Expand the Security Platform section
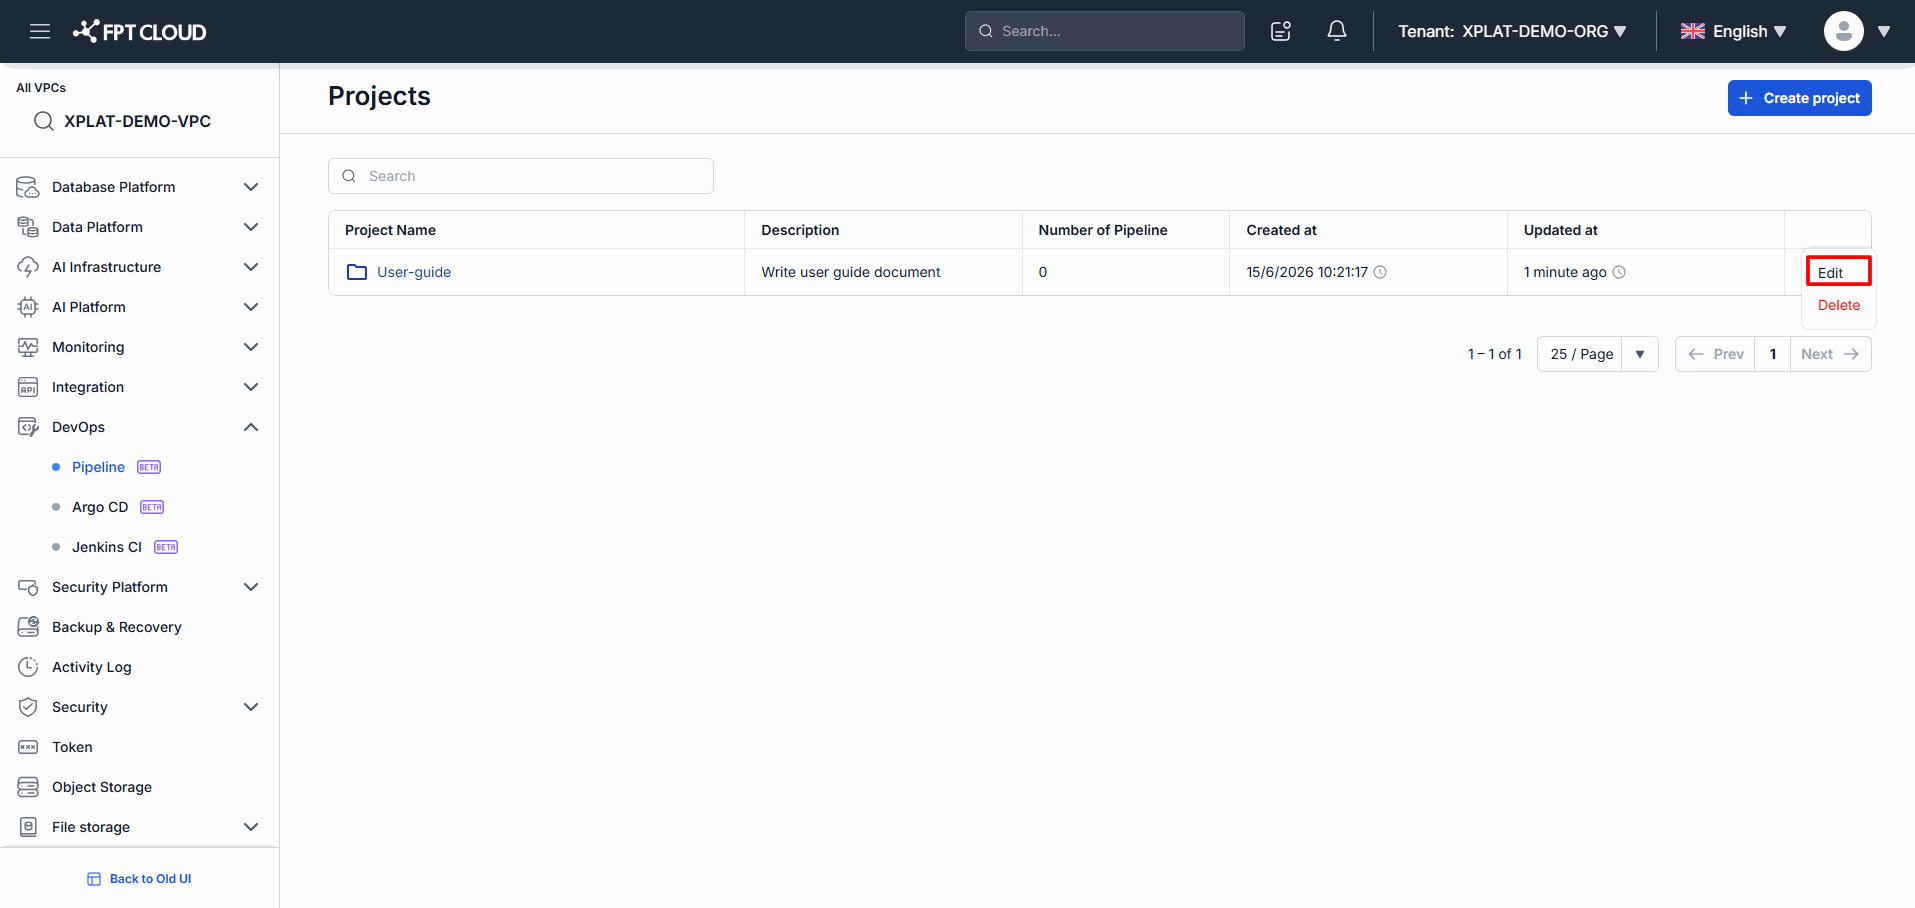1915x908 pixels. click(x=251, y=587)
